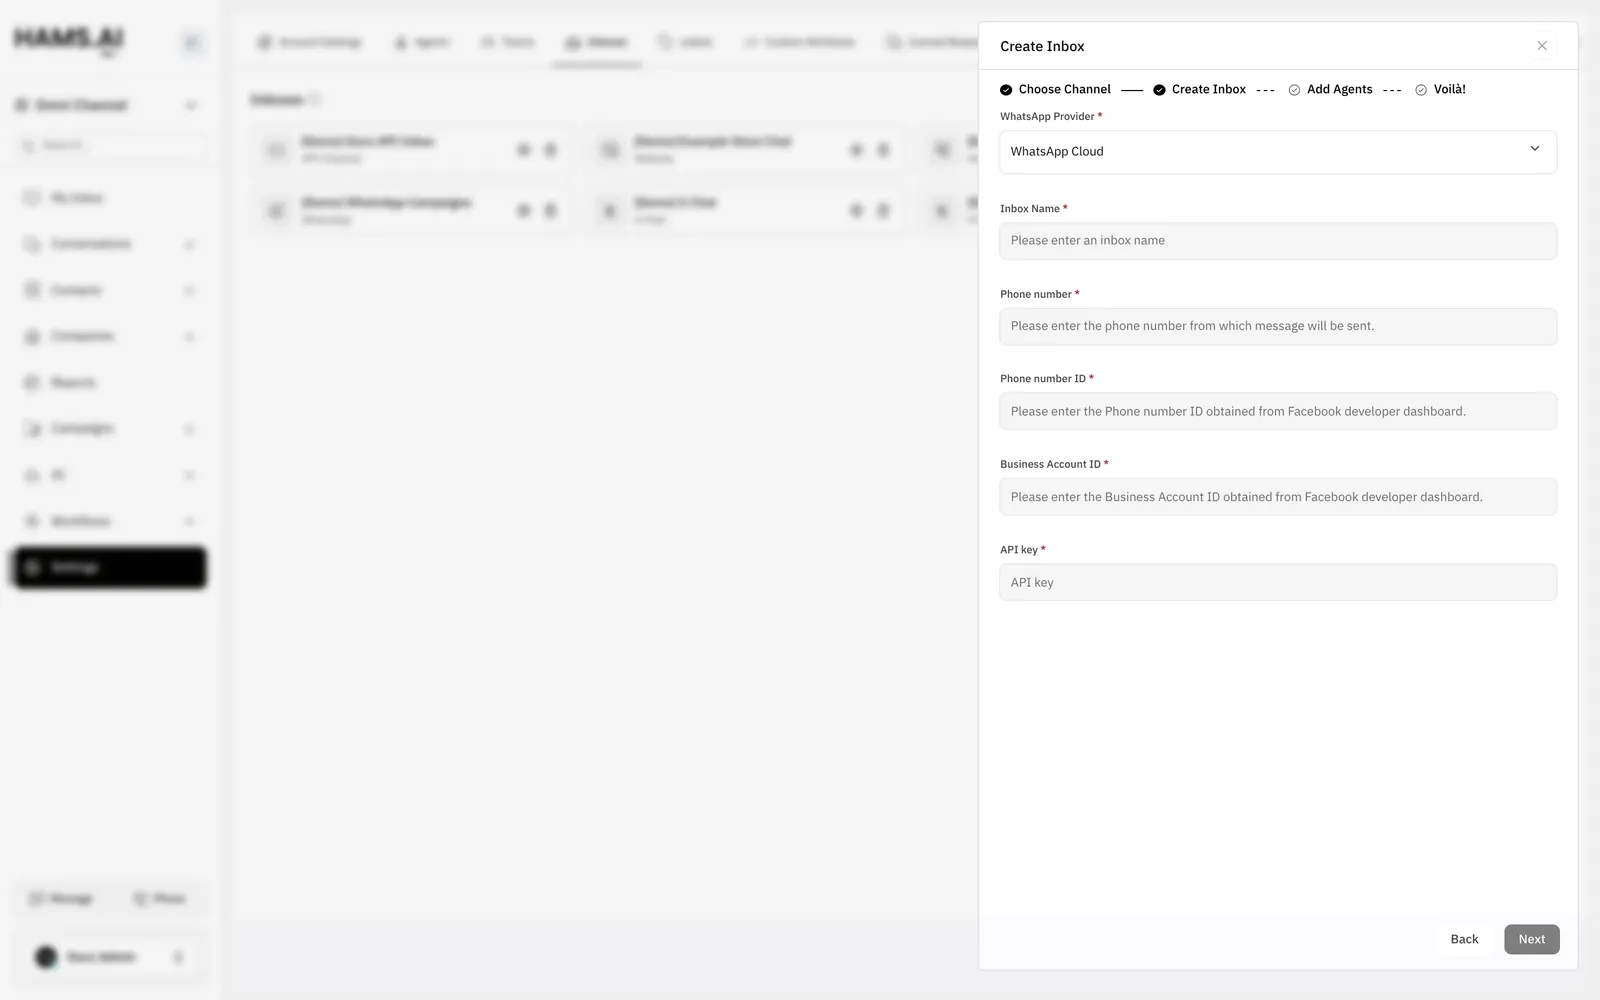The image size is (1600, 1000).
Task: Select the Choose Channel step
Action: (1056, 89)
